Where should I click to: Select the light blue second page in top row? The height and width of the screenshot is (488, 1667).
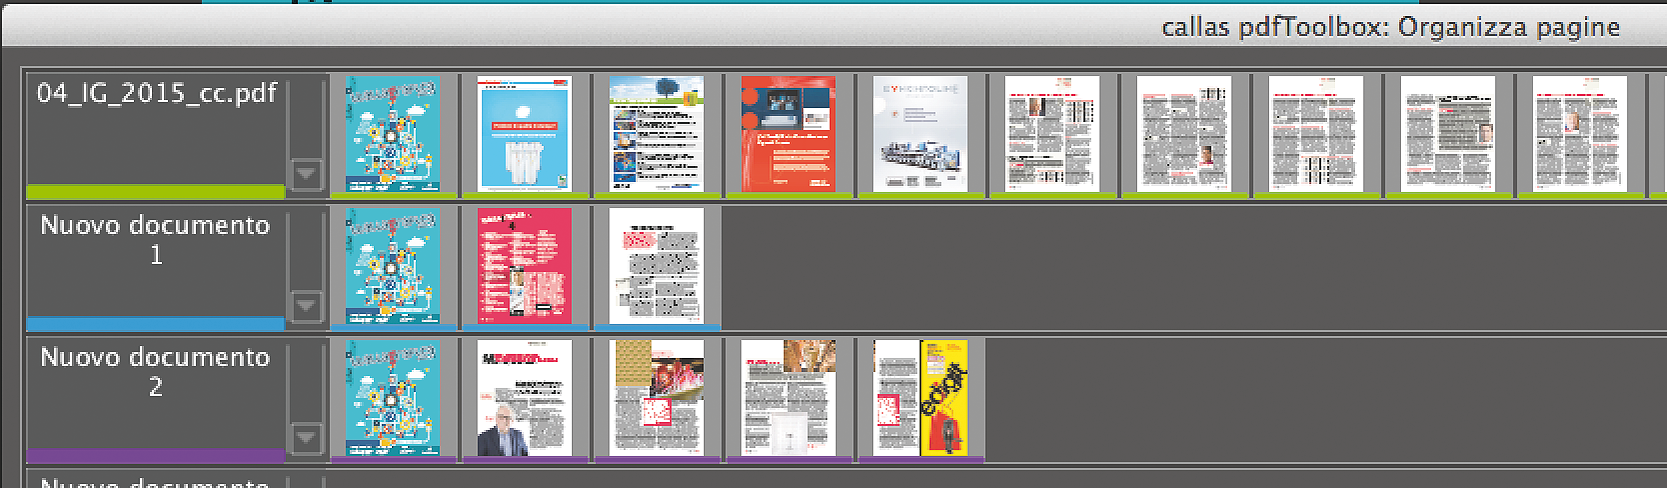tap(524, 133)
